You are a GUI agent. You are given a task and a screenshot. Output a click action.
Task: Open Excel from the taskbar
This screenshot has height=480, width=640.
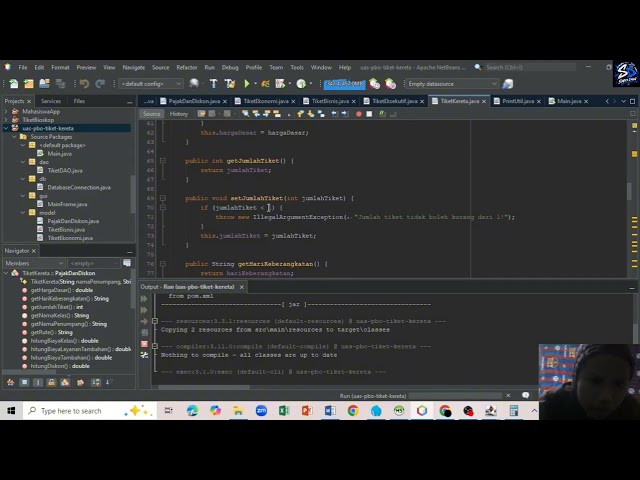tap(284, 411)
